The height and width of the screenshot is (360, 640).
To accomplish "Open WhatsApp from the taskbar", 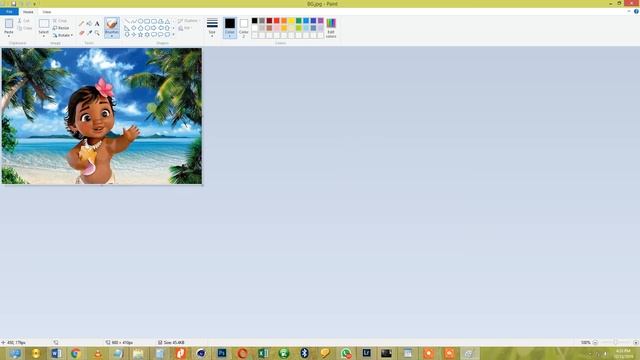I will 346,353.
